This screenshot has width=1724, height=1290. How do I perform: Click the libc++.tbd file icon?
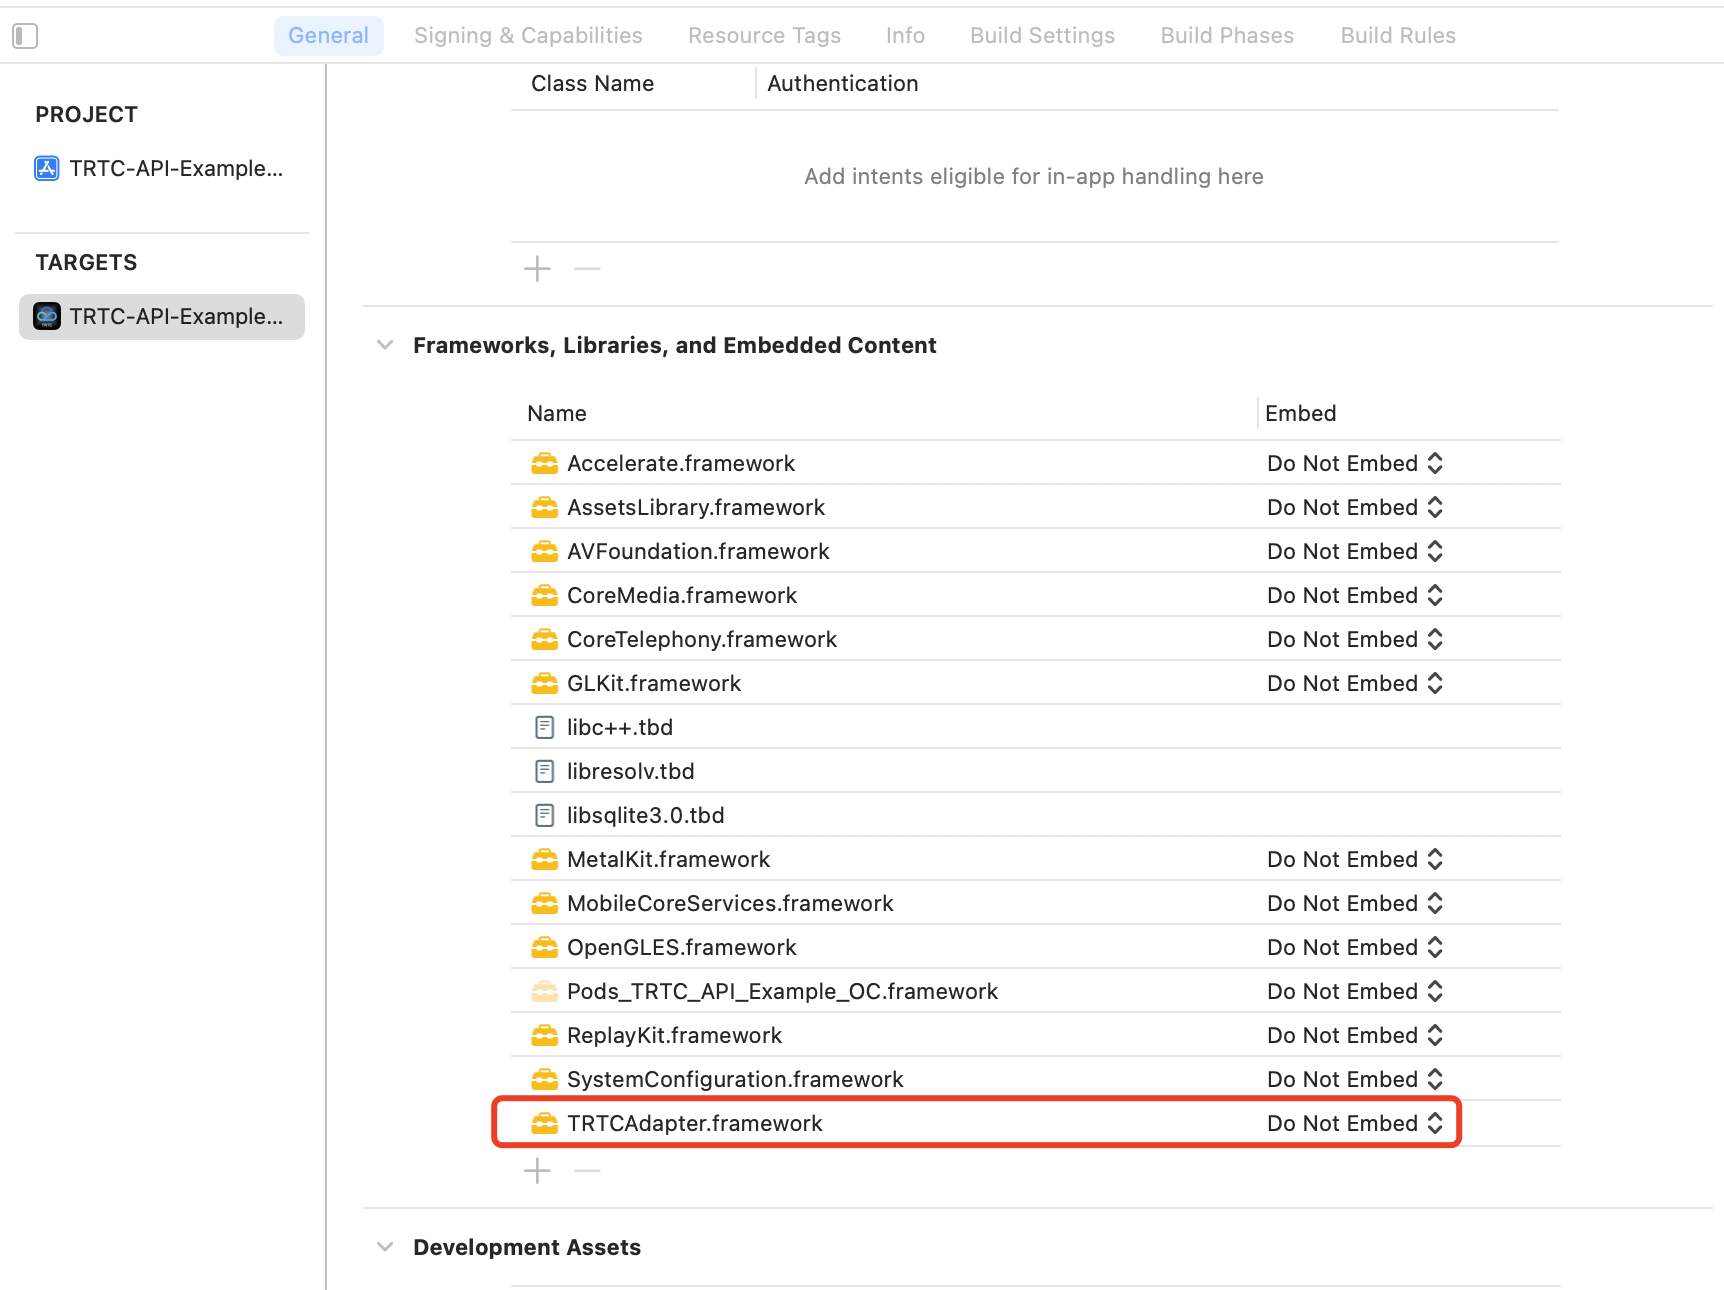coord(544,727)
